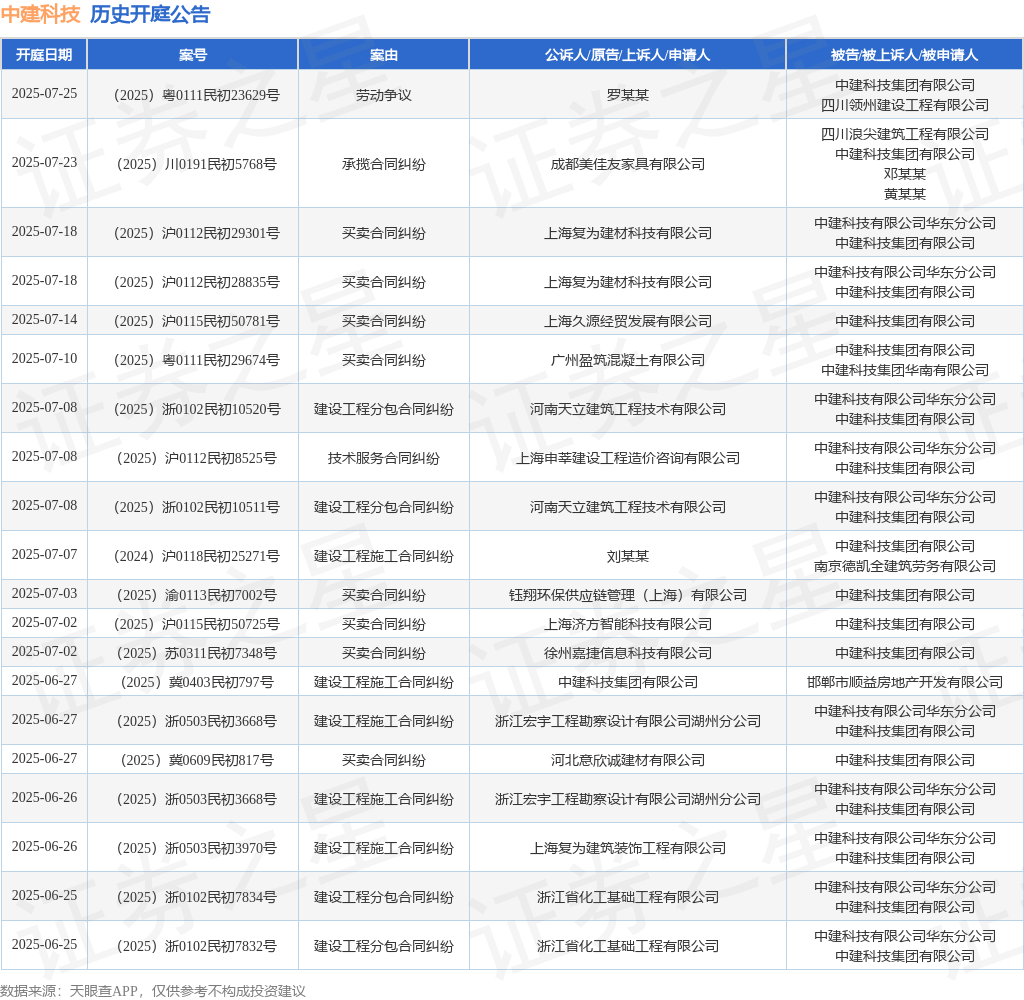Click defendant 四川领州建设工程有限公司

(x=904, y=105)
